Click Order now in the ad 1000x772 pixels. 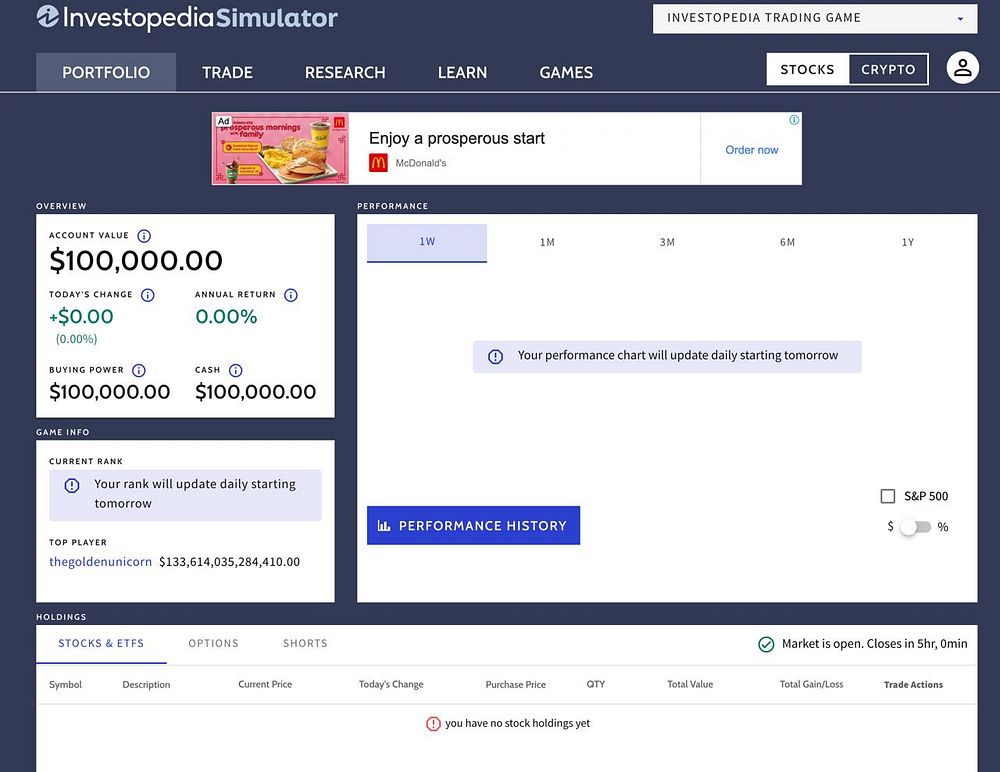click(751, 150)
